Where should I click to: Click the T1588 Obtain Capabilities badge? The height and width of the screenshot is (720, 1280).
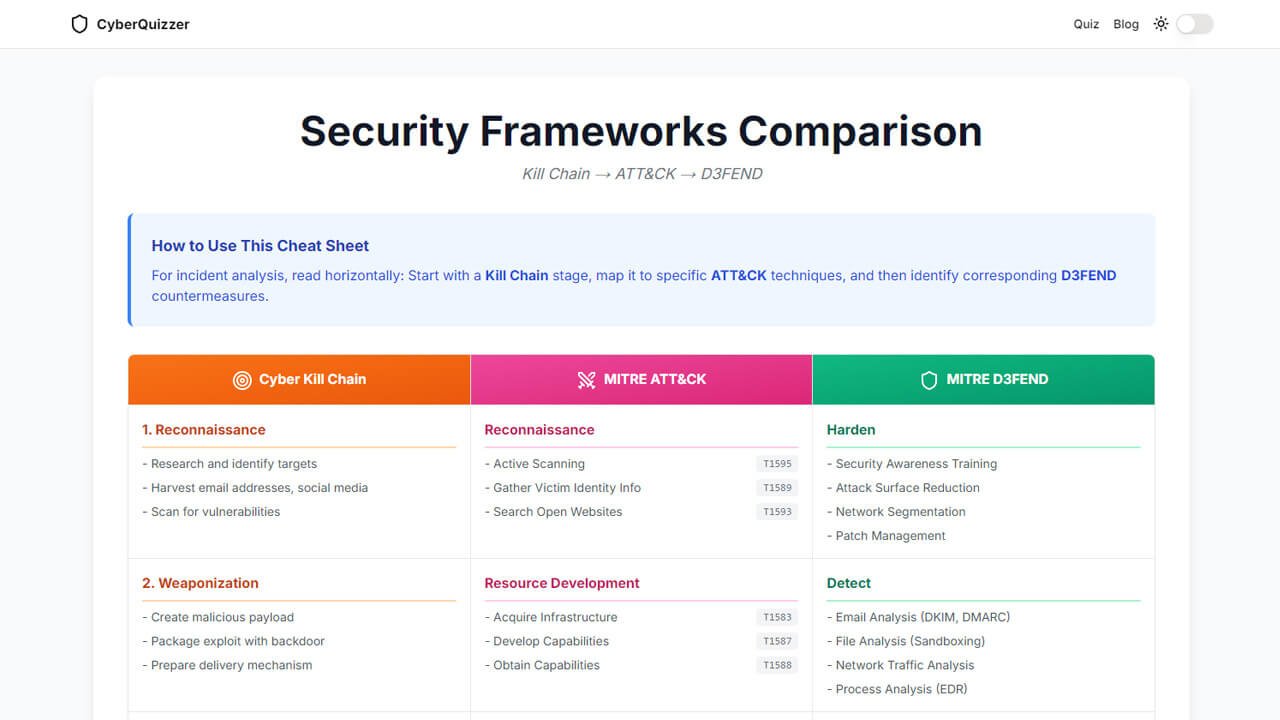click(x=777, y=666)
